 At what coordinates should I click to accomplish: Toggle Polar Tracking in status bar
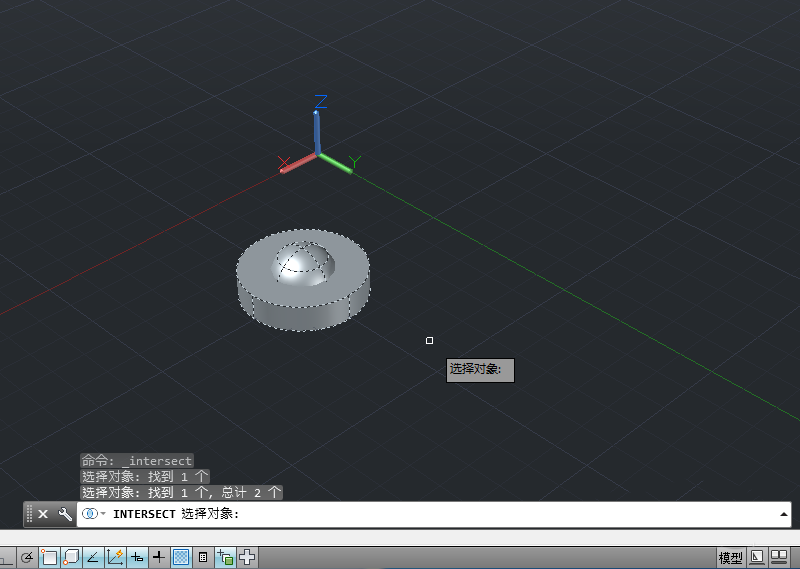pos(28,557)
